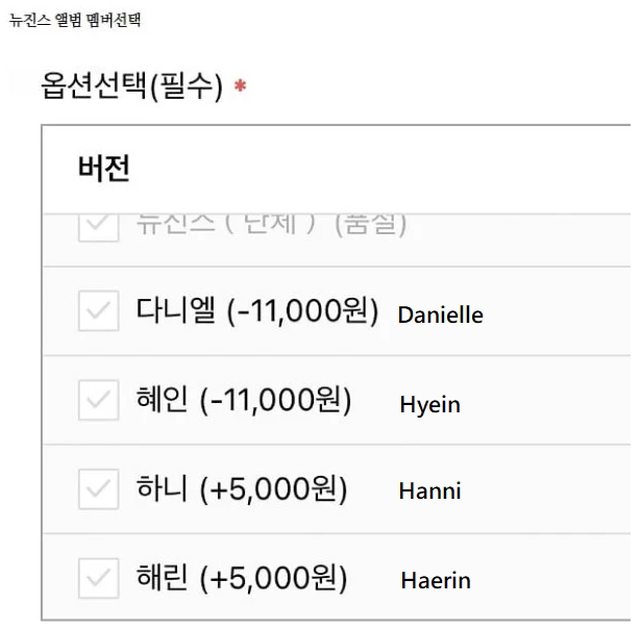The height and width of the screenshot is (630, 641).
Task: Click the sold-out 뉴진스 group checkbox
Action: [x=98, y=226]
